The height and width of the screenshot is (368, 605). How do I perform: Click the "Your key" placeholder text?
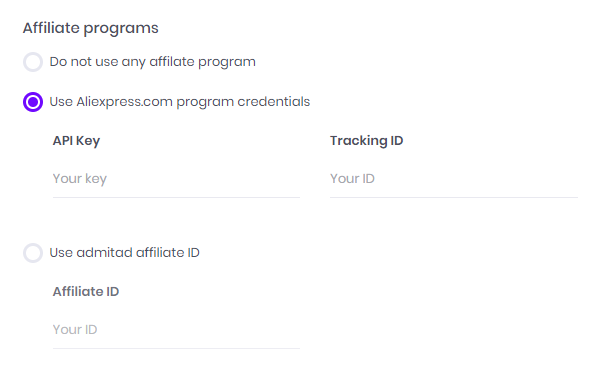coord(80,179)
